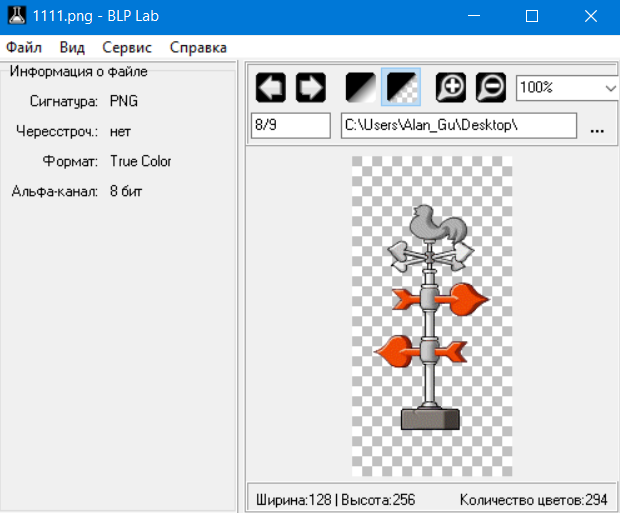This screenshot has height=513, width=620.
Task: Click the Информация о файле group label
Action: 78,71
